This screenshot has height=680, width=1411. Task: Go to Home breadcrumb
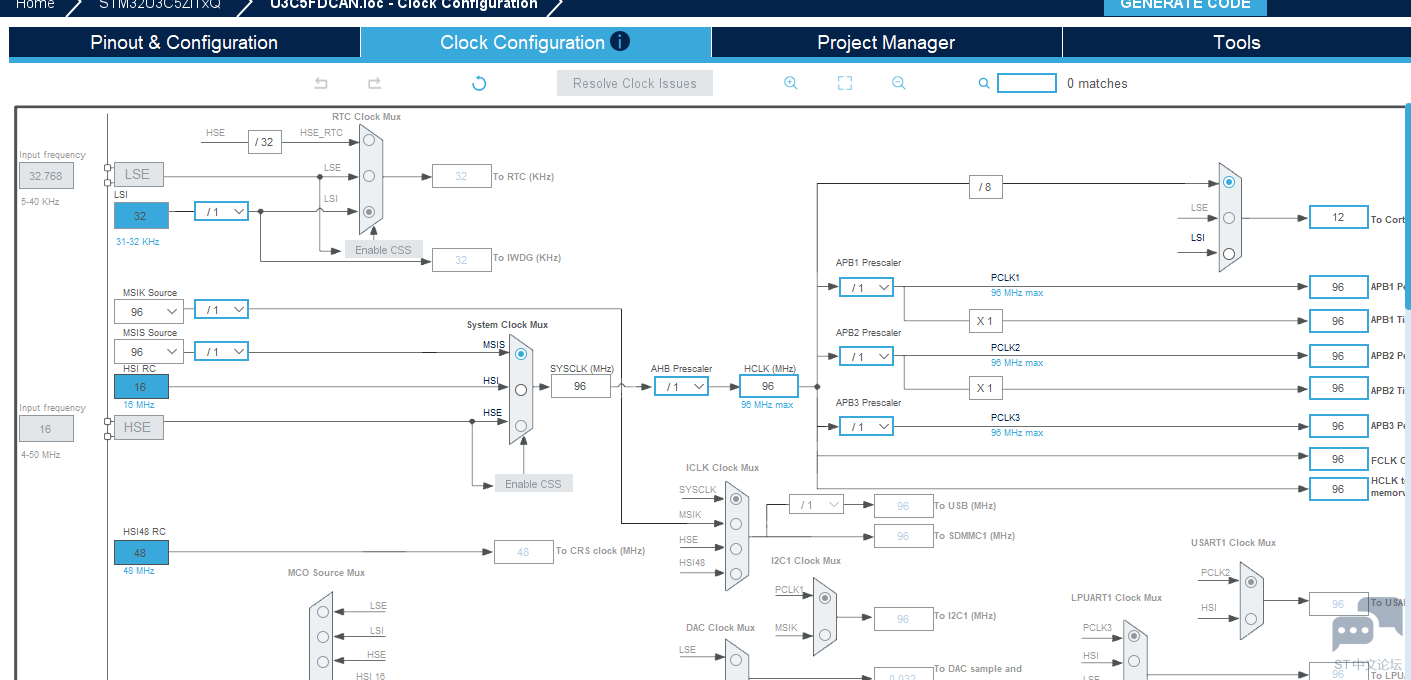click(35, 5)
